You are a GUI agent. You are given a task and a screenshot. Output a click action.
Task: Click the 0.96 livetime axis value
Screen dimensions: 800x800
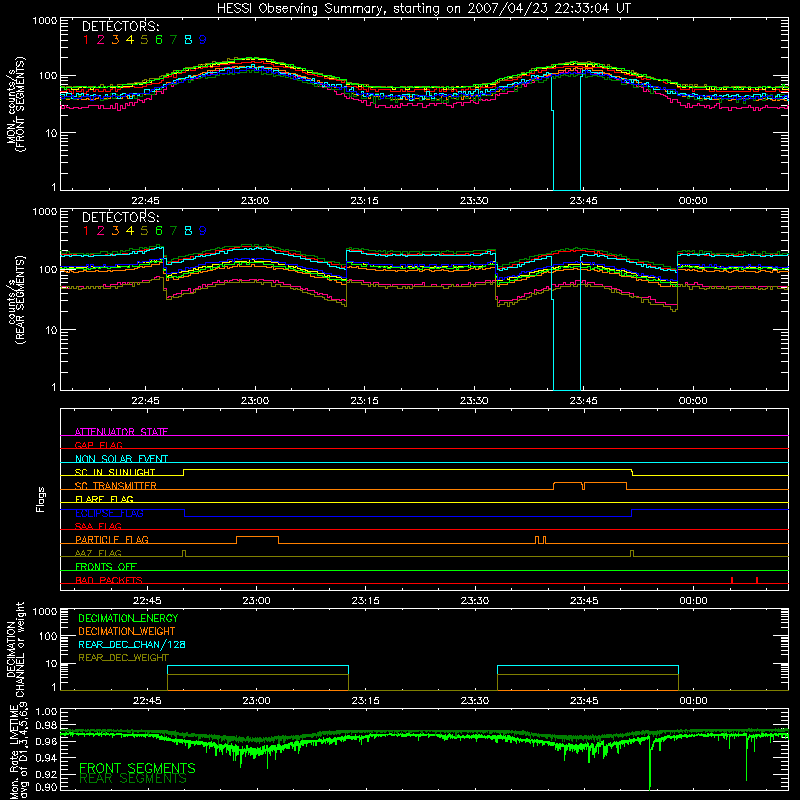point(46,741)
